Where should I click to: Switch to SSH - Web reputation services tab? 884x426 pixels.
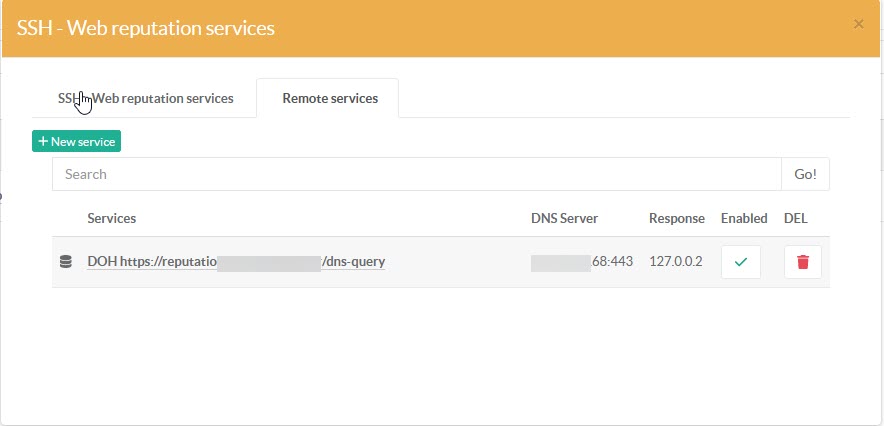pos(146,98)
